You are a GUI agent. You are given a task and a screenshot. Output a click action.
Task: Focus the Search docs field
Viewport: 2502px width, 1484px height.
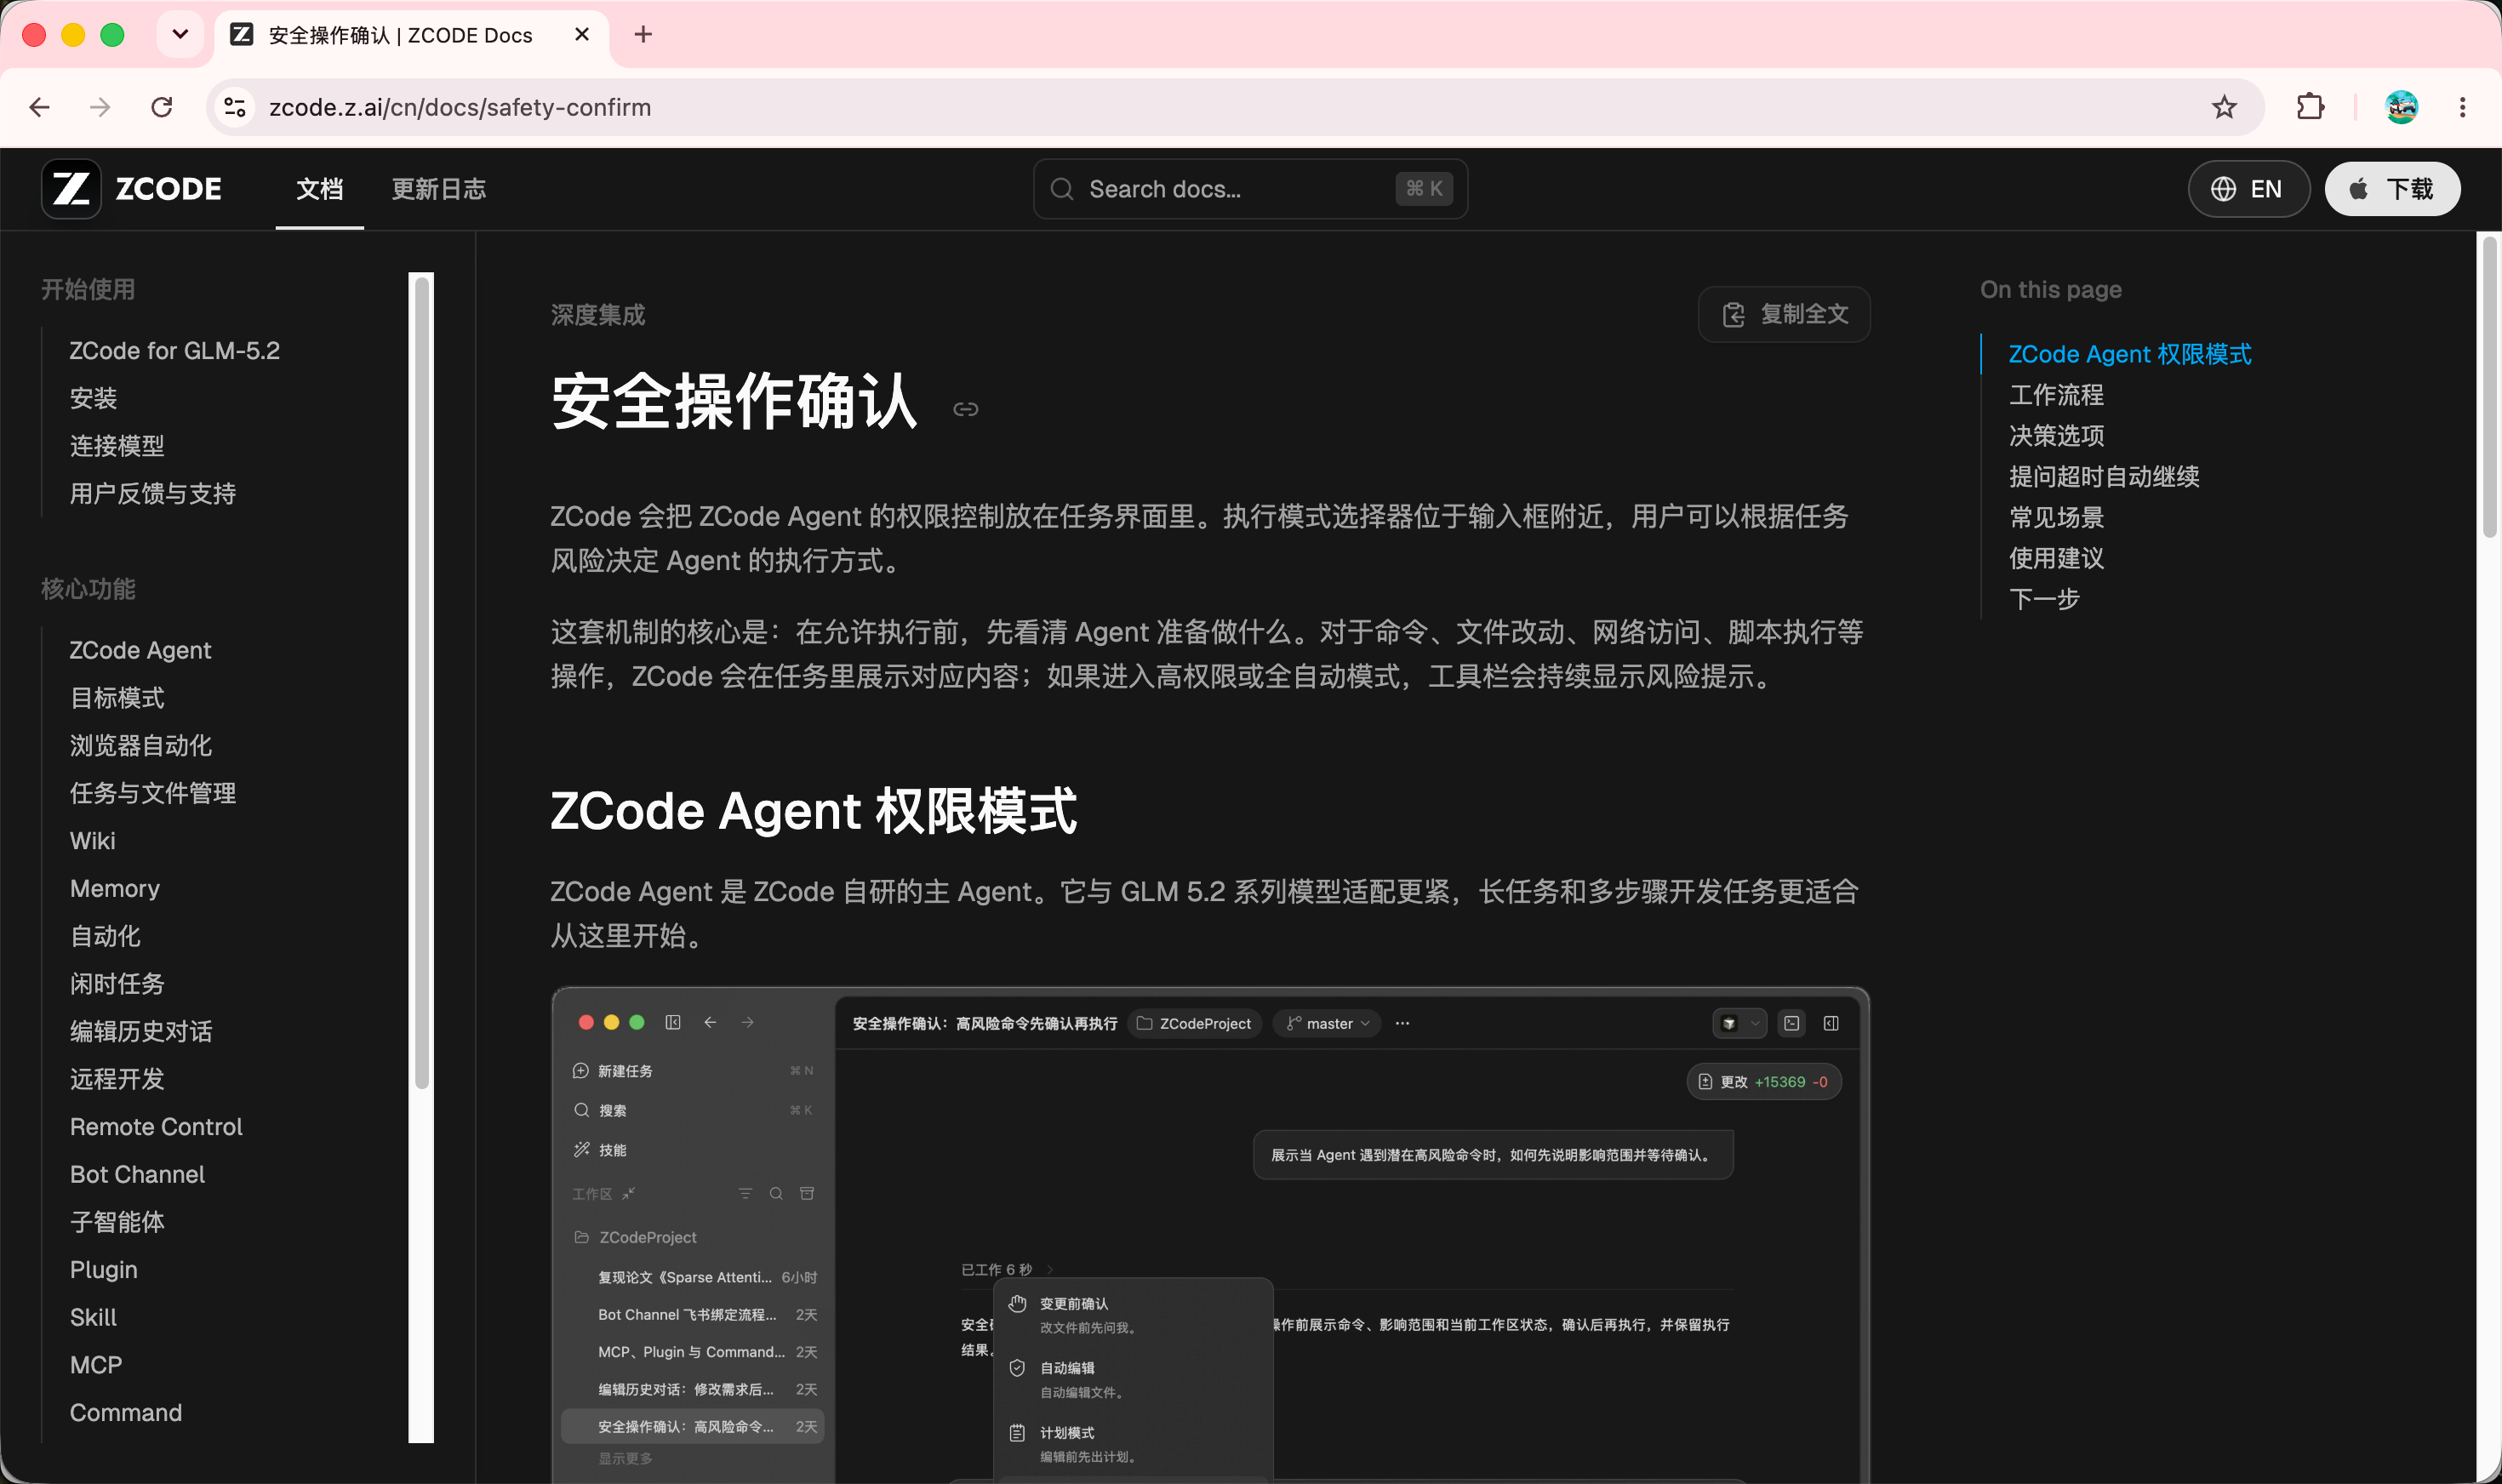click(1250, 189)
